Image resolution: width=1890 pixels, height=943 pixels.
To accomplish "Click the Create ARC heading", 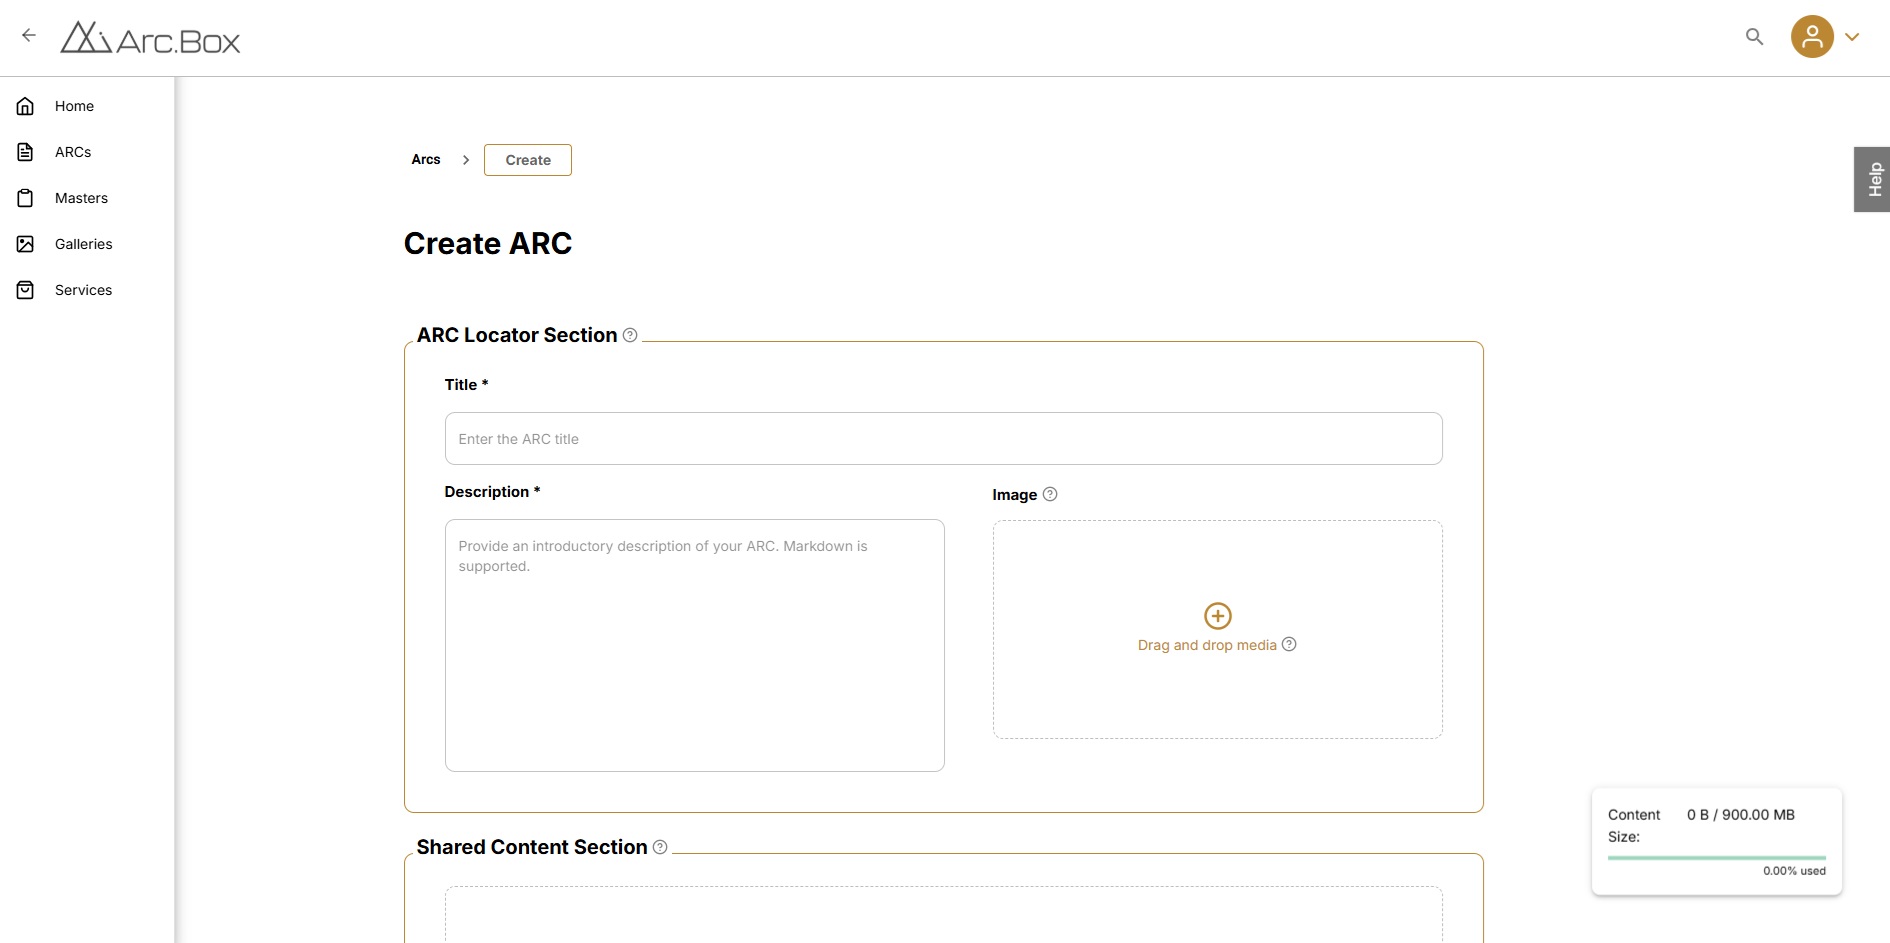I will [x=488, y=243].
